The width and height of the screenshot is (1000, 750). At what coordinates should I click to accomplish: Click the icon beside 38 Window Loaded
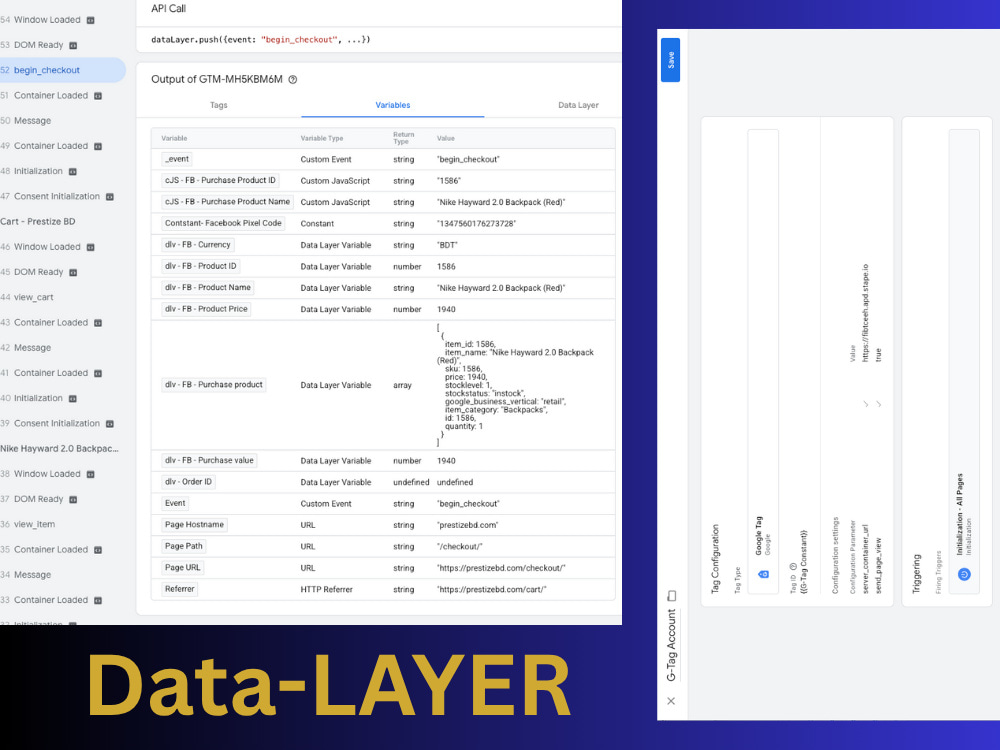point(91,474)
